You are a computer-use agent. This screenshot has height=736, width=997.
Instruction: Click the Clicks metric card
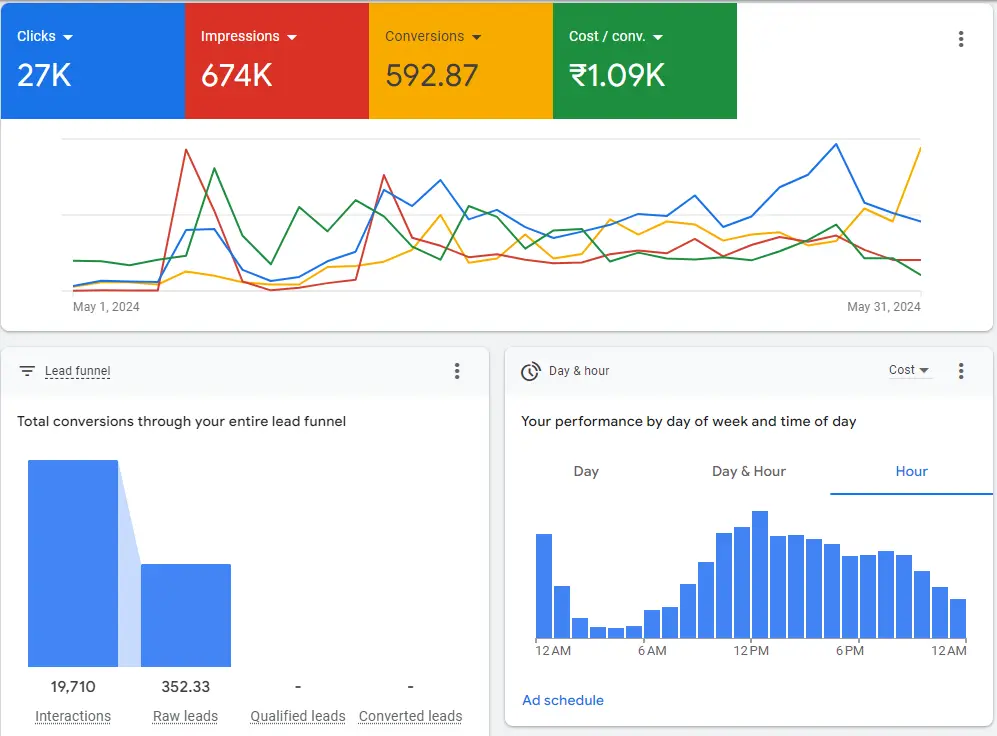point(92,60)
